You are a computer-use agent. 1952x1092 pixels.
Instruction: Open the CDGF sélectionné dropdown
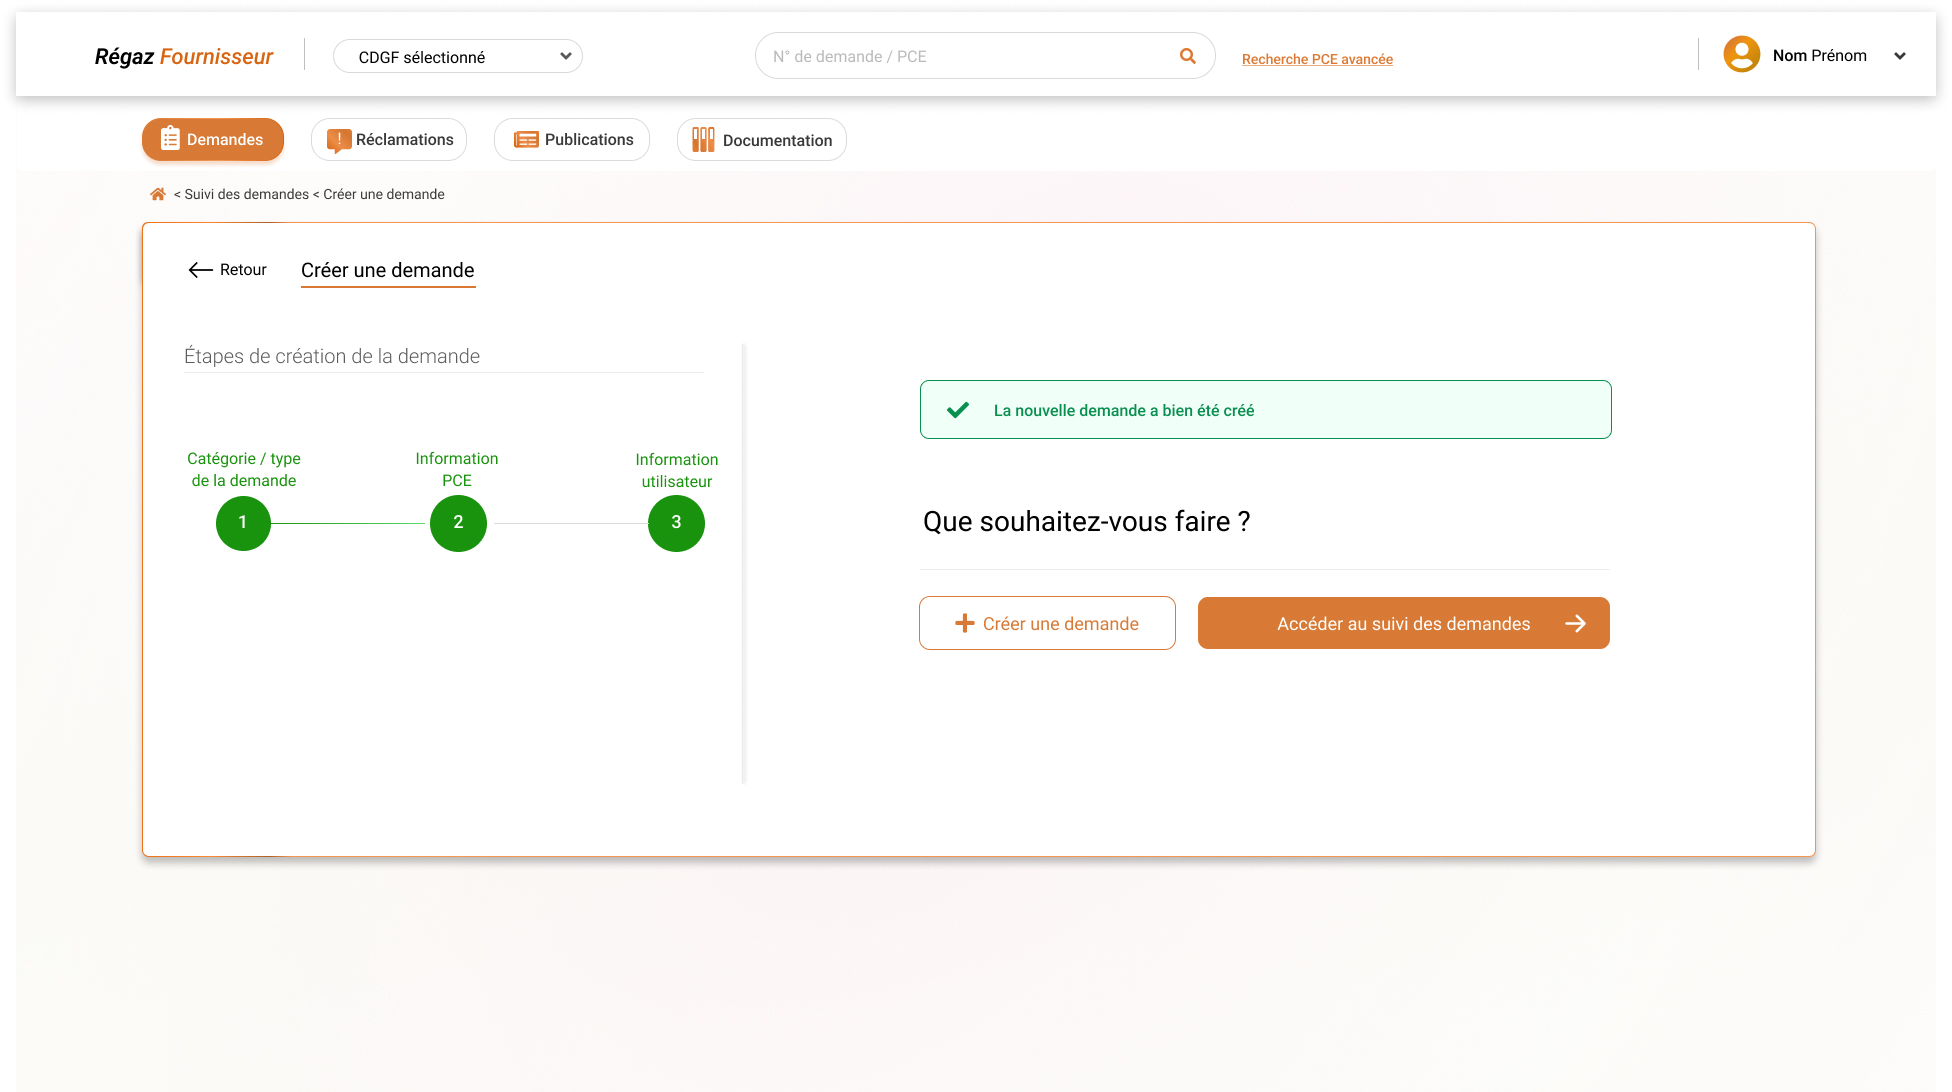(458, 57)
